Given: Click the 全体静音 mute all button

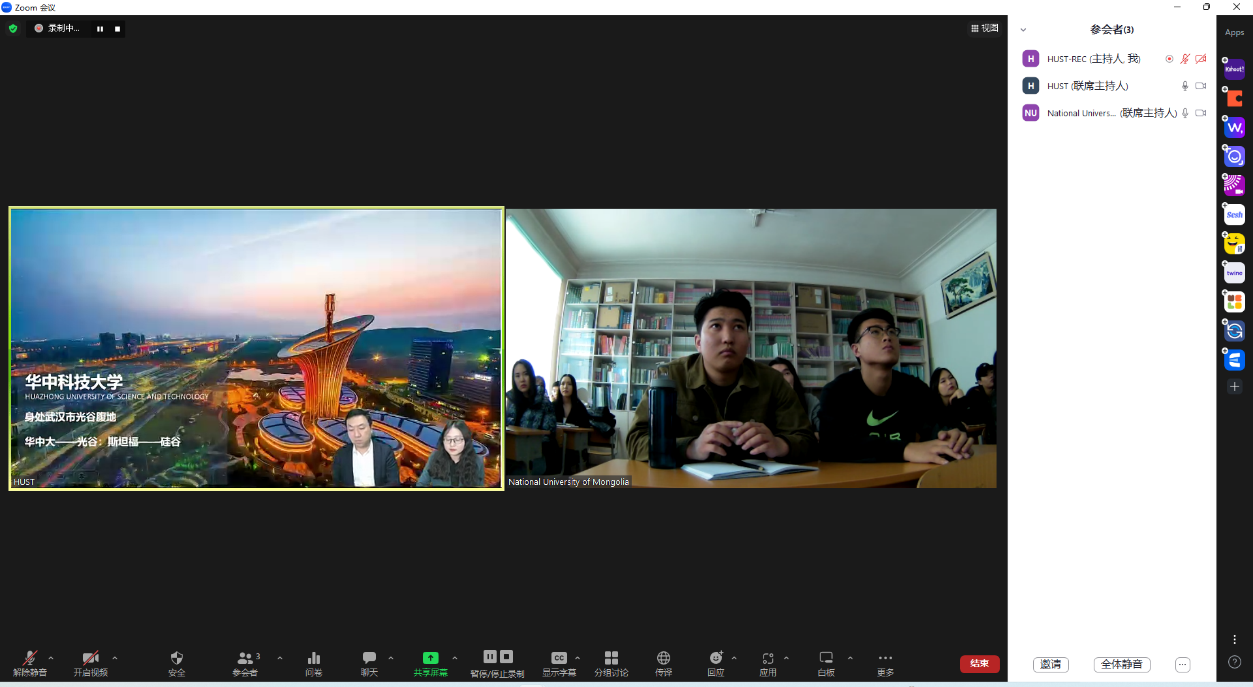Looking at the screenshot, I should pyautogui.click(x=1122, y=664).
